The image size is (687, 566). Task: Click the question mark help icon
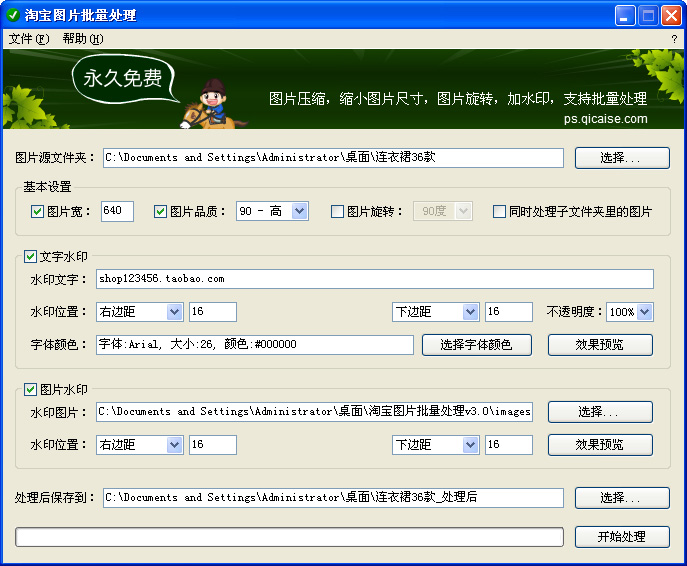pyautogui.click(x=674, y=39)
